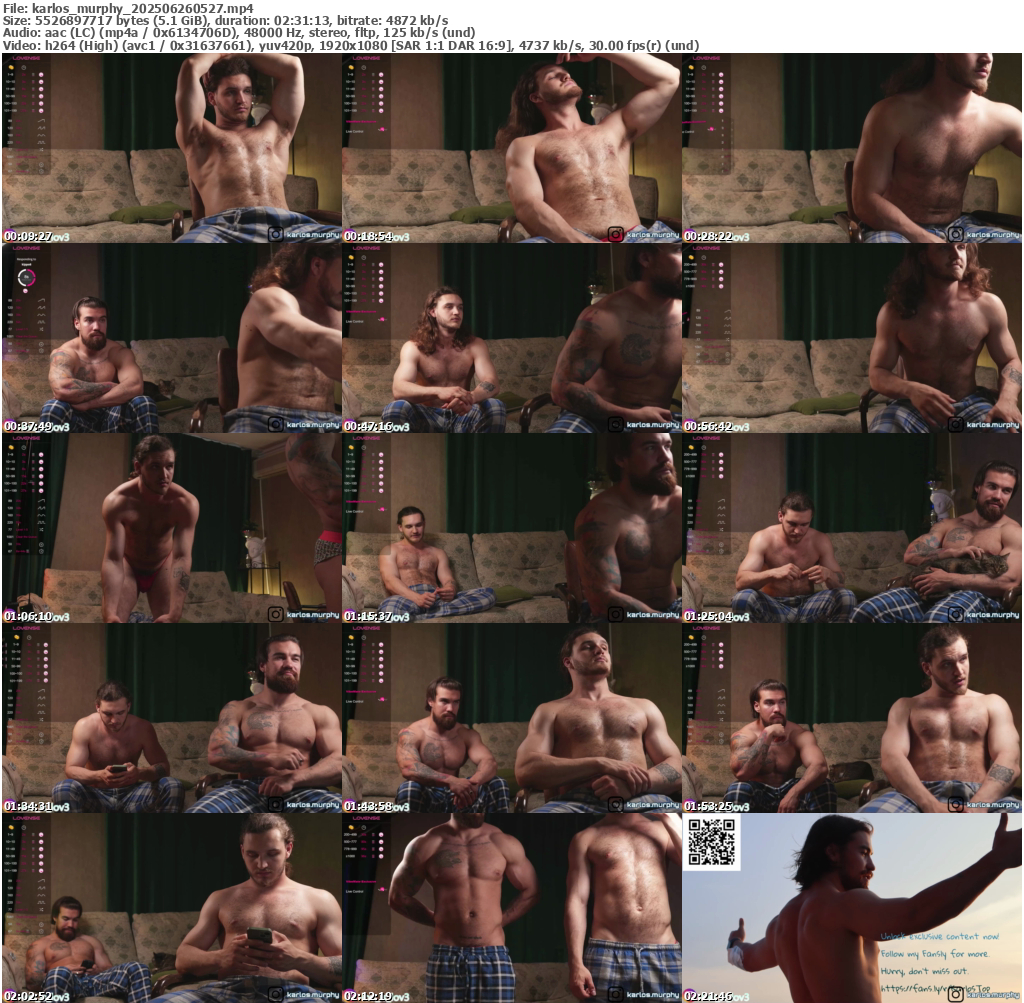
Task: Click the 02:21:46 timestamp label
Action: [708, 996]
